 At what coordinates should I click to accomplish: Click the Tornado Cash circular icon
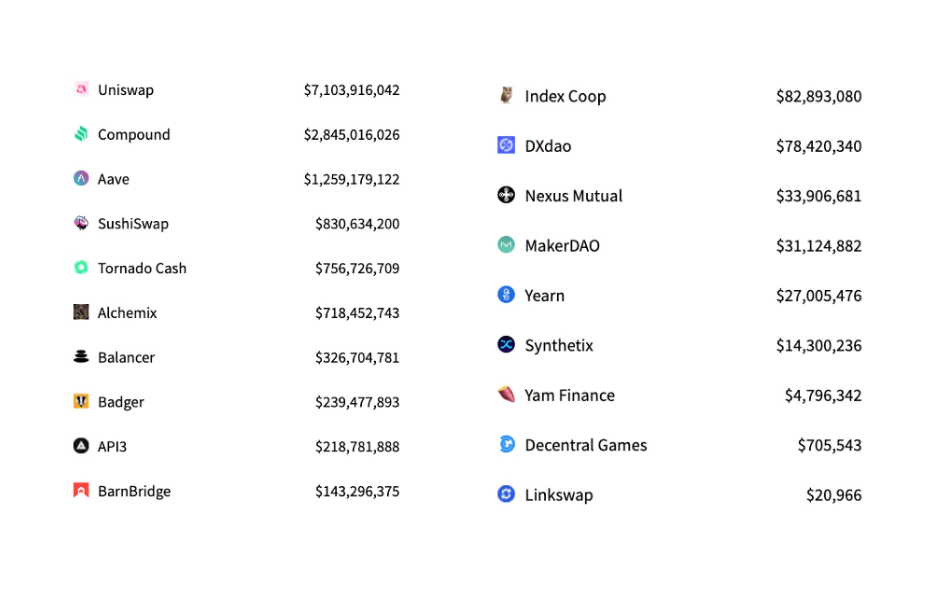point(81,268)
